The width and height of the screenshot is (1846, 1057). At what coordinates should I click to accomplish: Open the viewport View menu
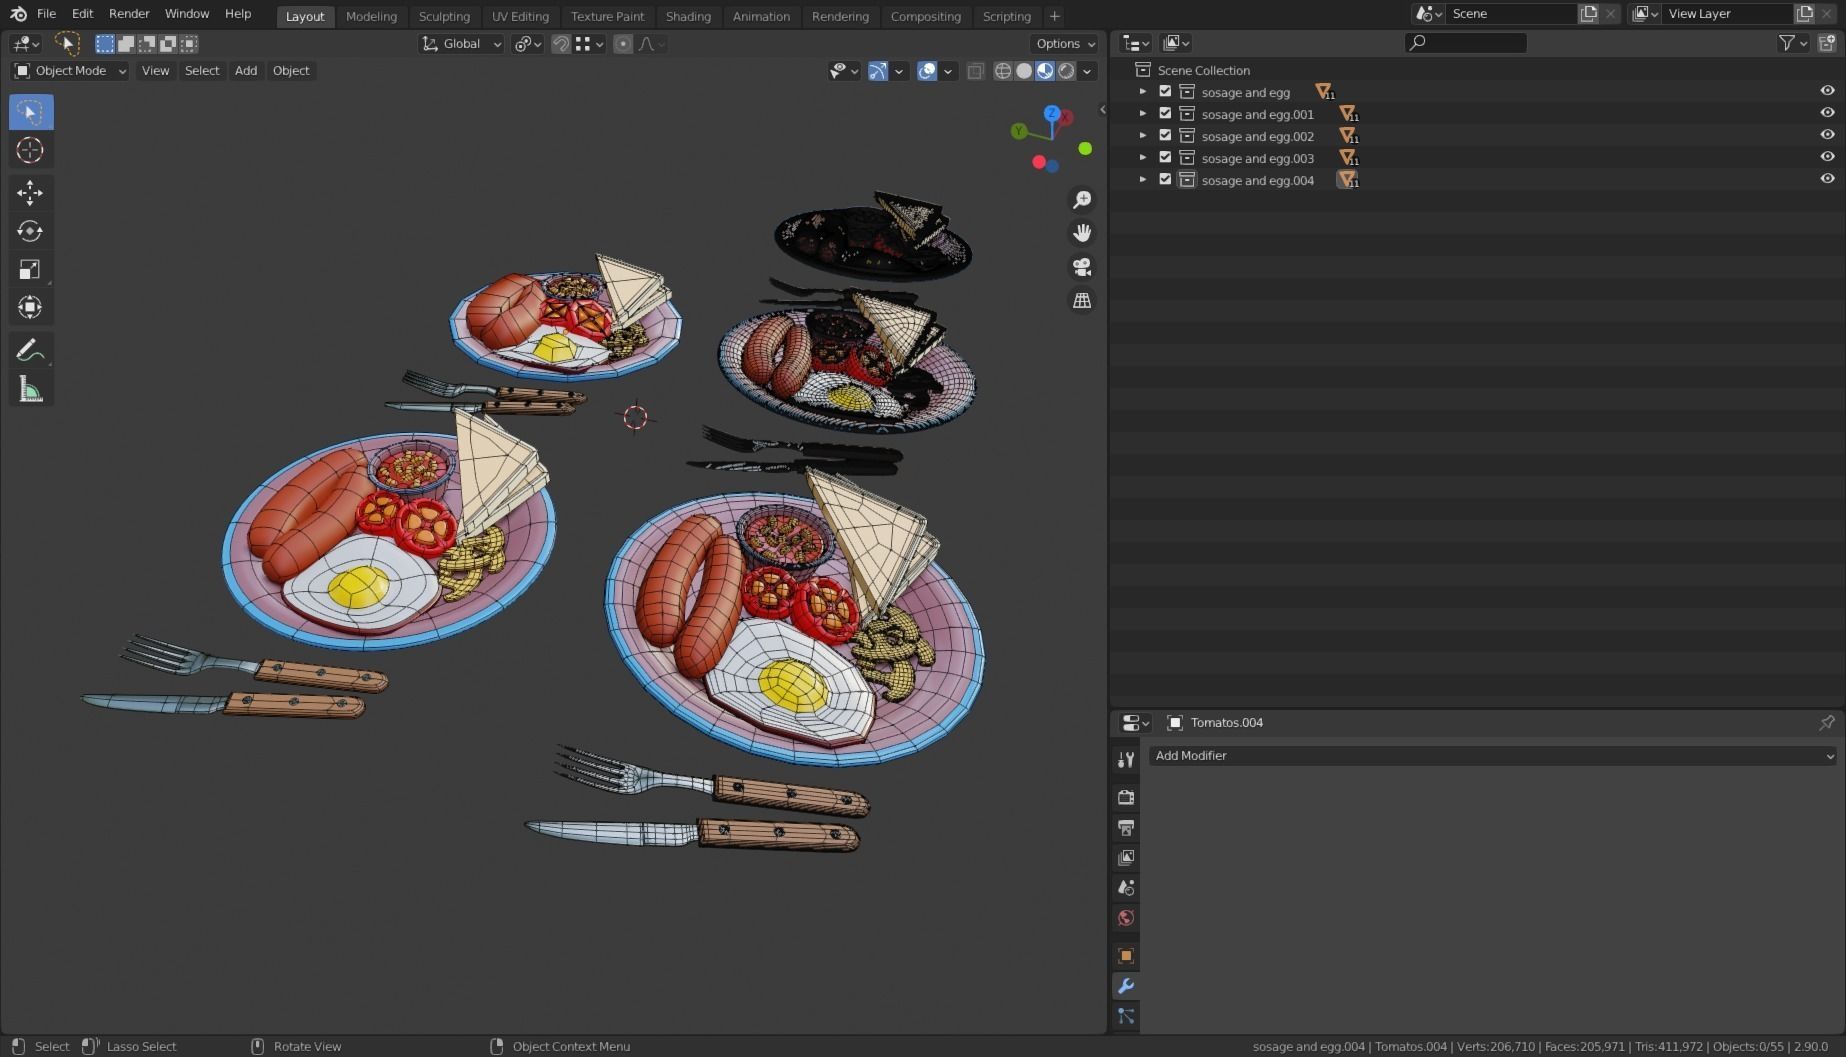pyautogui.click(x=155, y=71)
